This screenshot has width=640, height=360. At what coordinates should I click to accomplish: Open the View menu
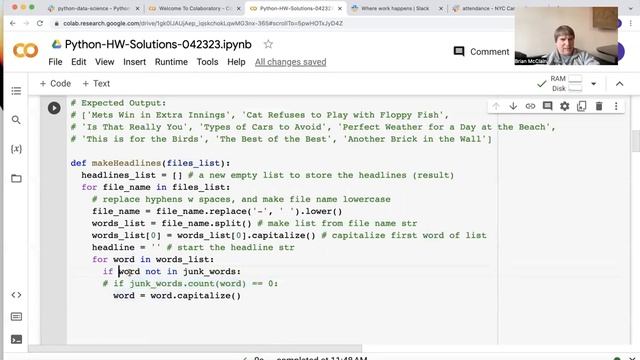click(x=104, y=62)
